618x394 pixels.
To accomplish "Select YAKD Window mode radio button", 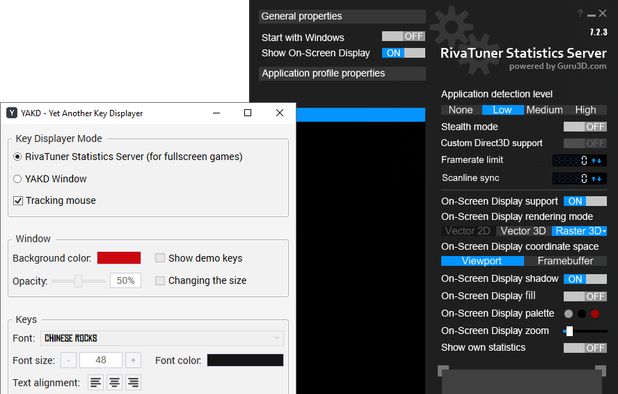I will 17,179.
